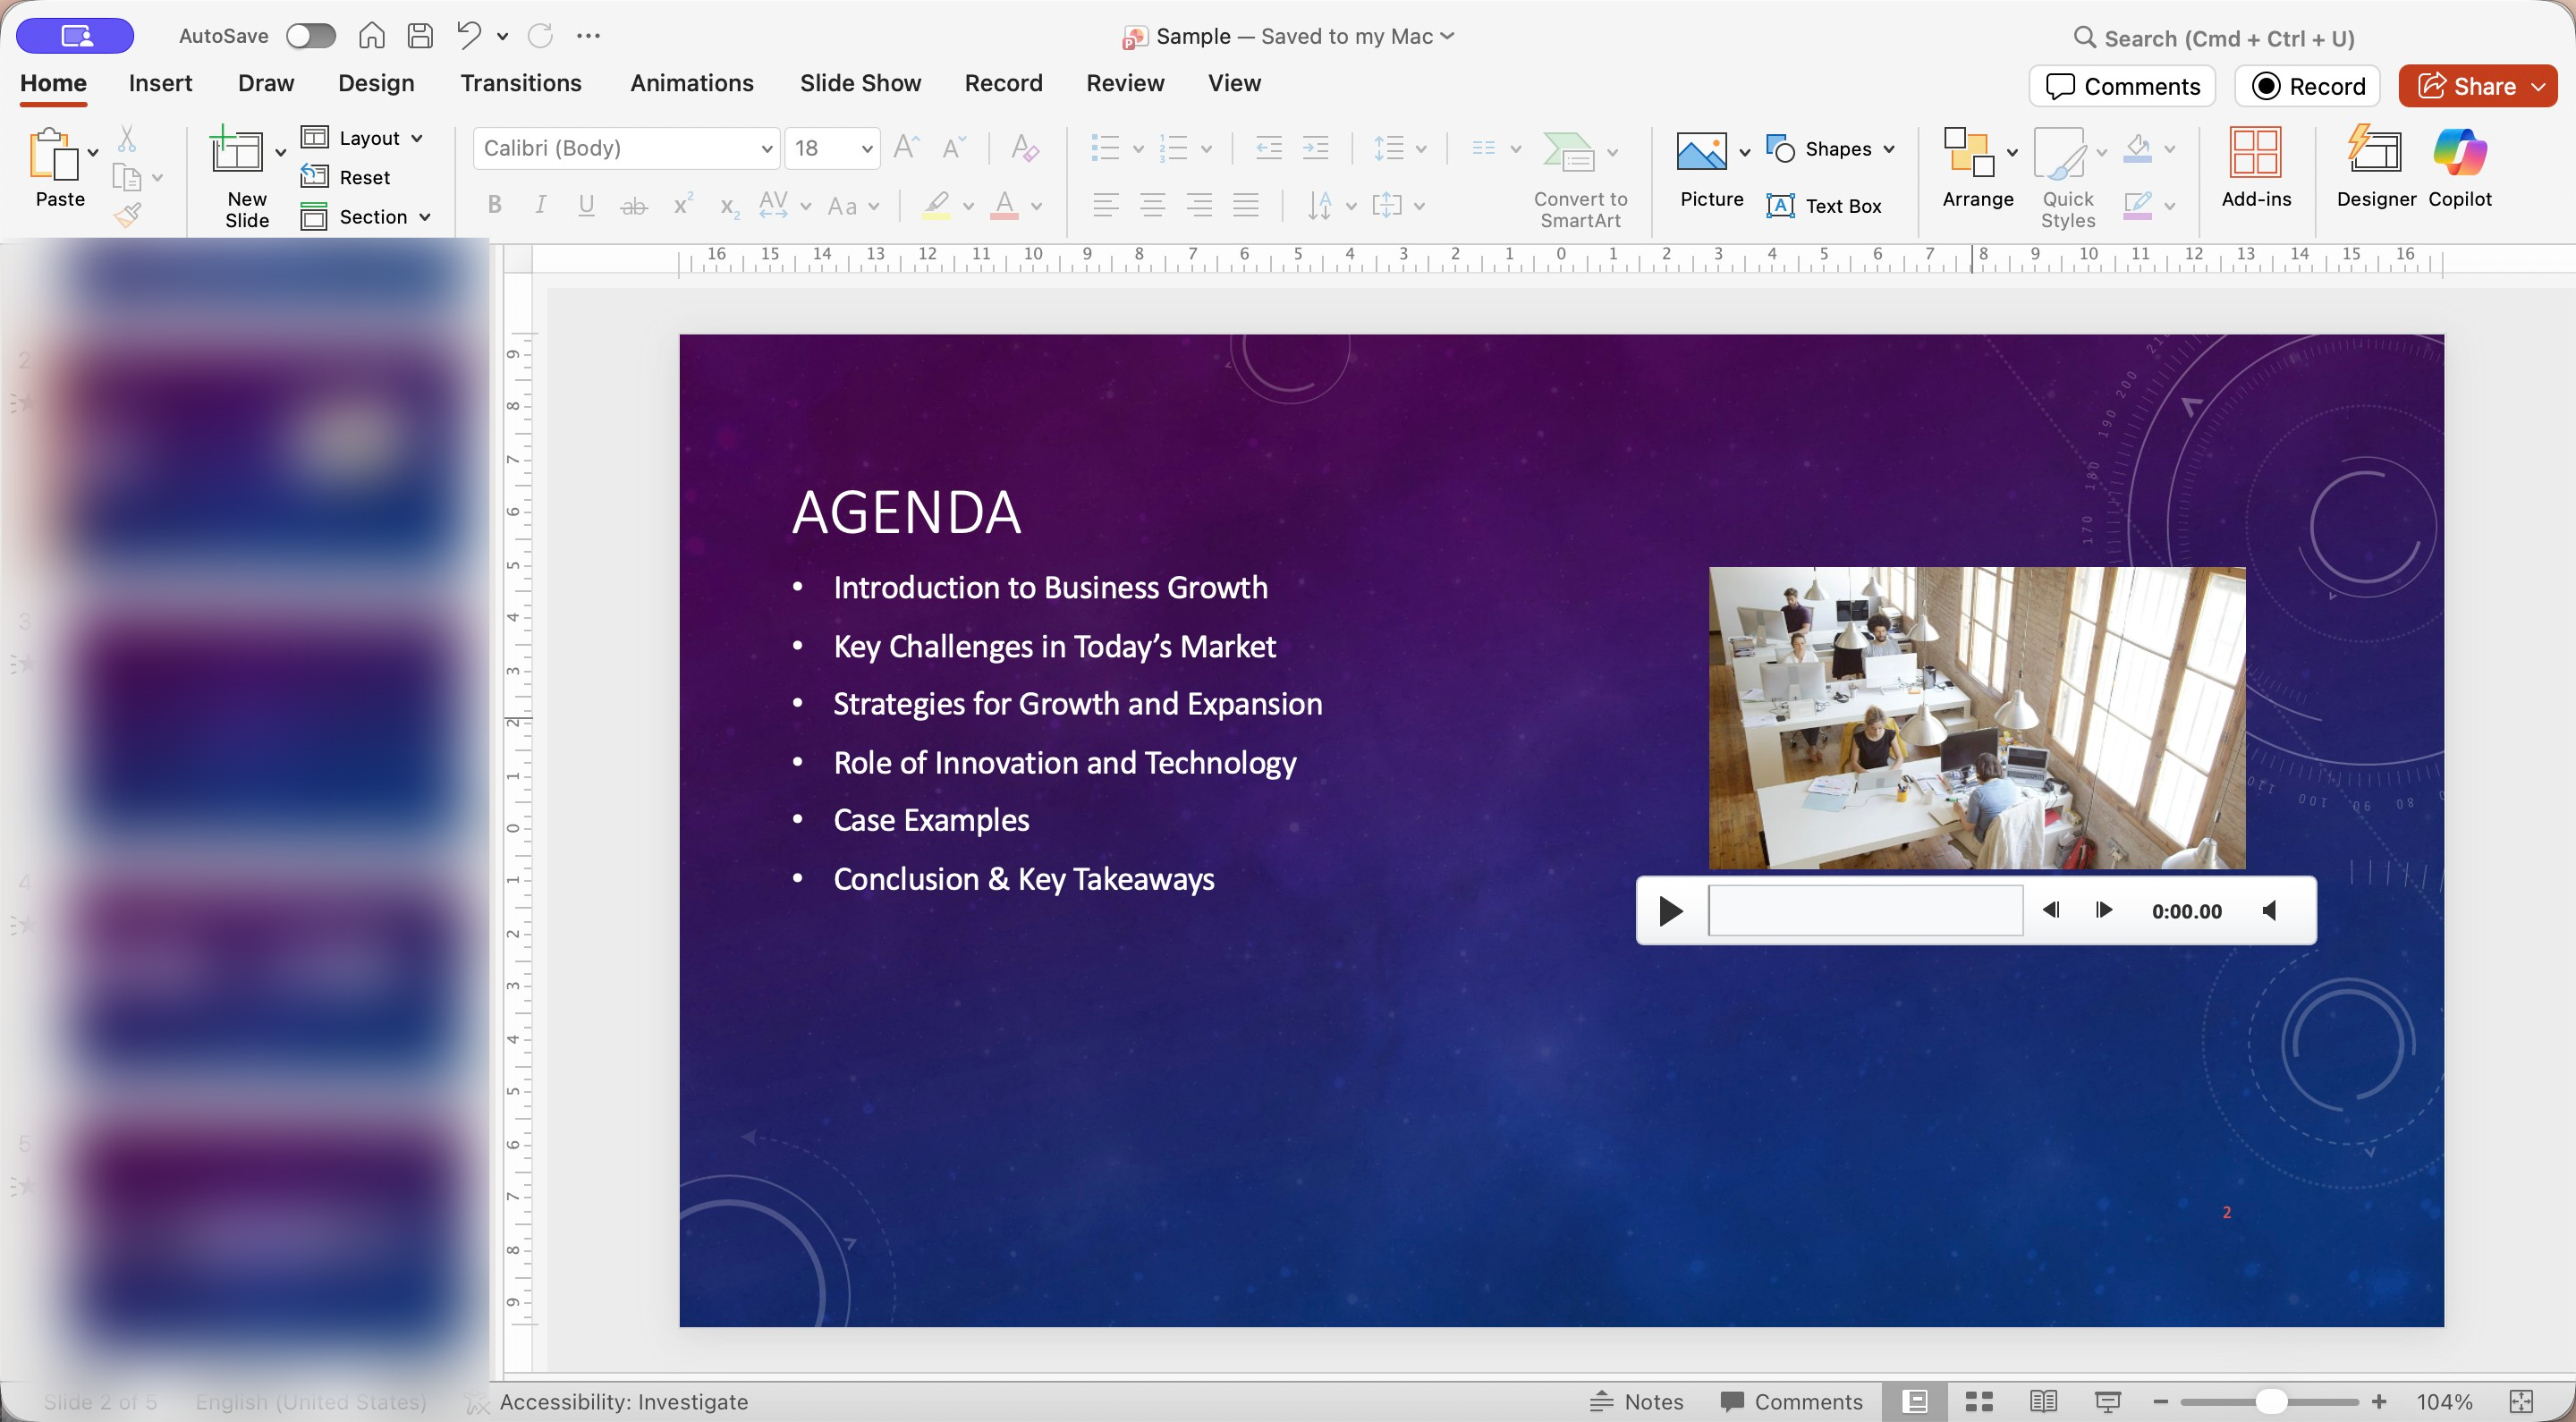The image size is (2576, 1422).
Task: Open the Animations tab
Action: [691, 83]
